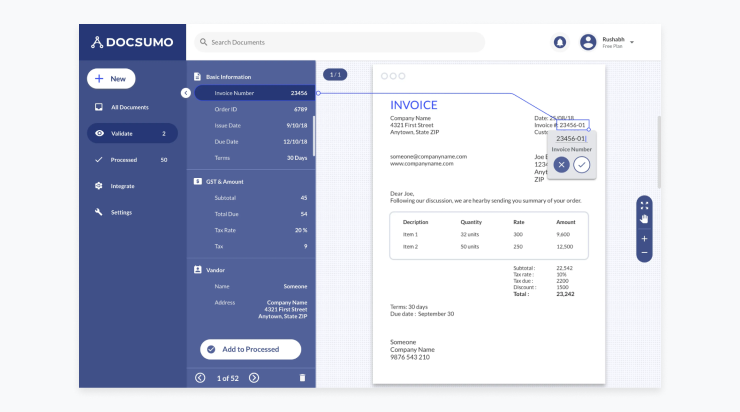This screenshot has width=740, height=412.
Task: Click Add to Processed button
Action: [x=251, y=349]
